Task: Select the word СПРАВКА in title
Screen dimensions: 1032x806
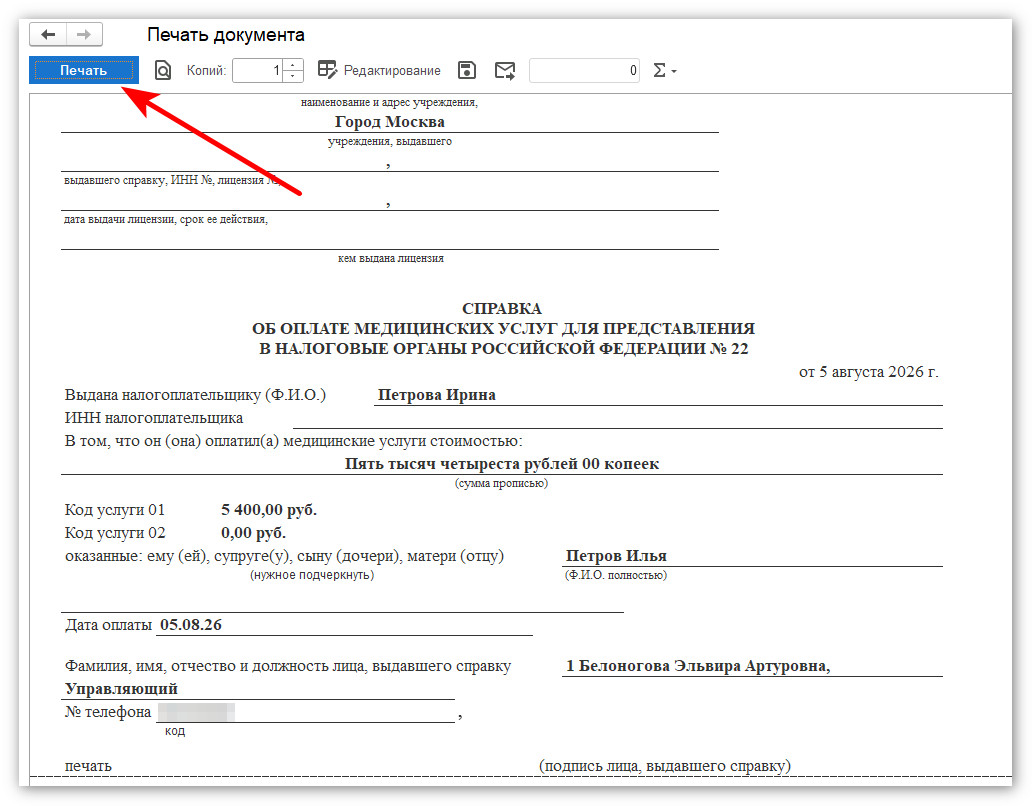Action: (502, 309)
